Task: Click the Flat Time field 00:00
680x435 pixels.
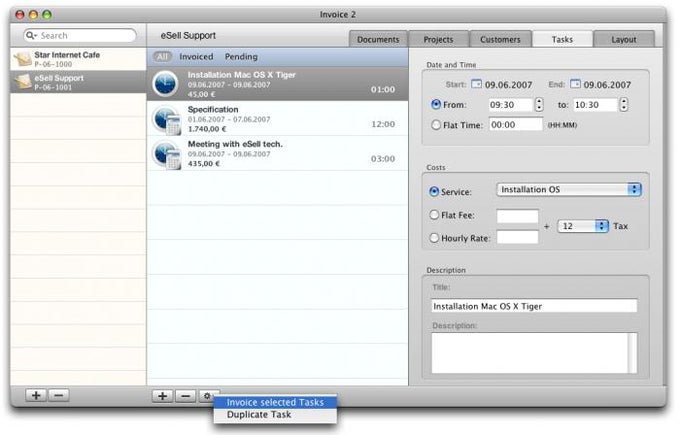Action: click(516, 125)
